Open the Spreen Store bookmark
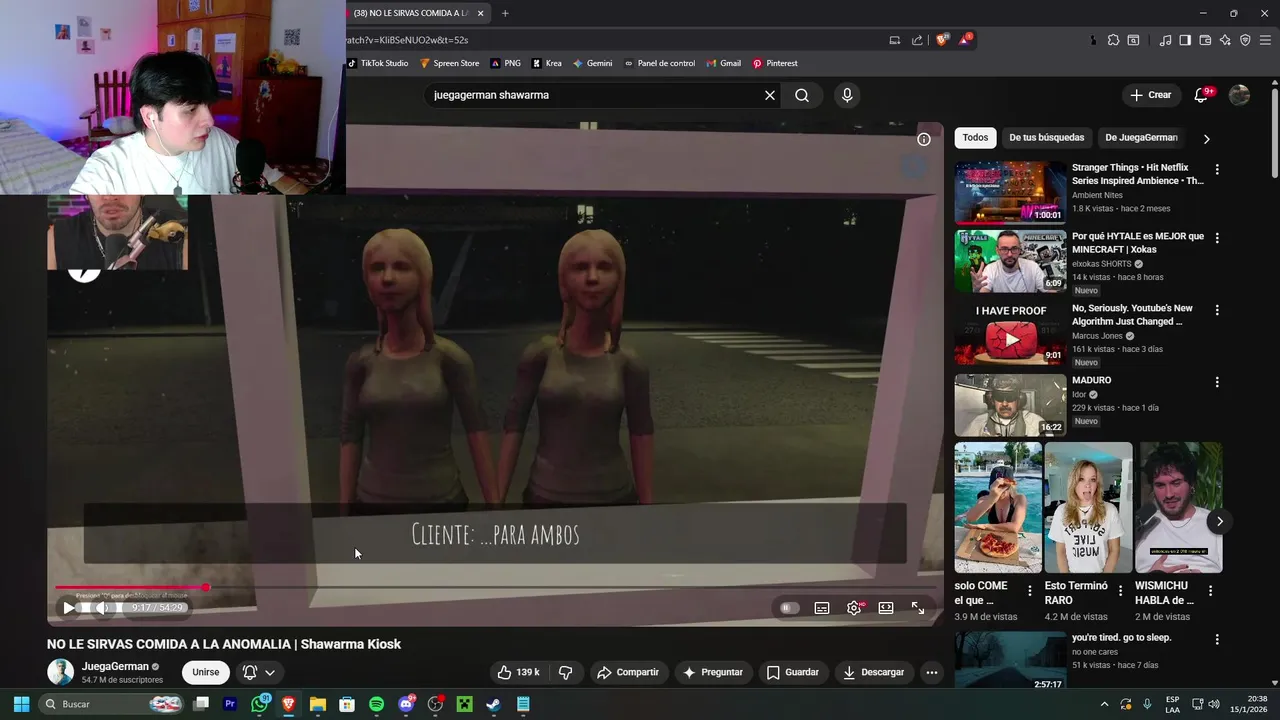Screen dimensions: 1280x720 [x=449, y=63]
